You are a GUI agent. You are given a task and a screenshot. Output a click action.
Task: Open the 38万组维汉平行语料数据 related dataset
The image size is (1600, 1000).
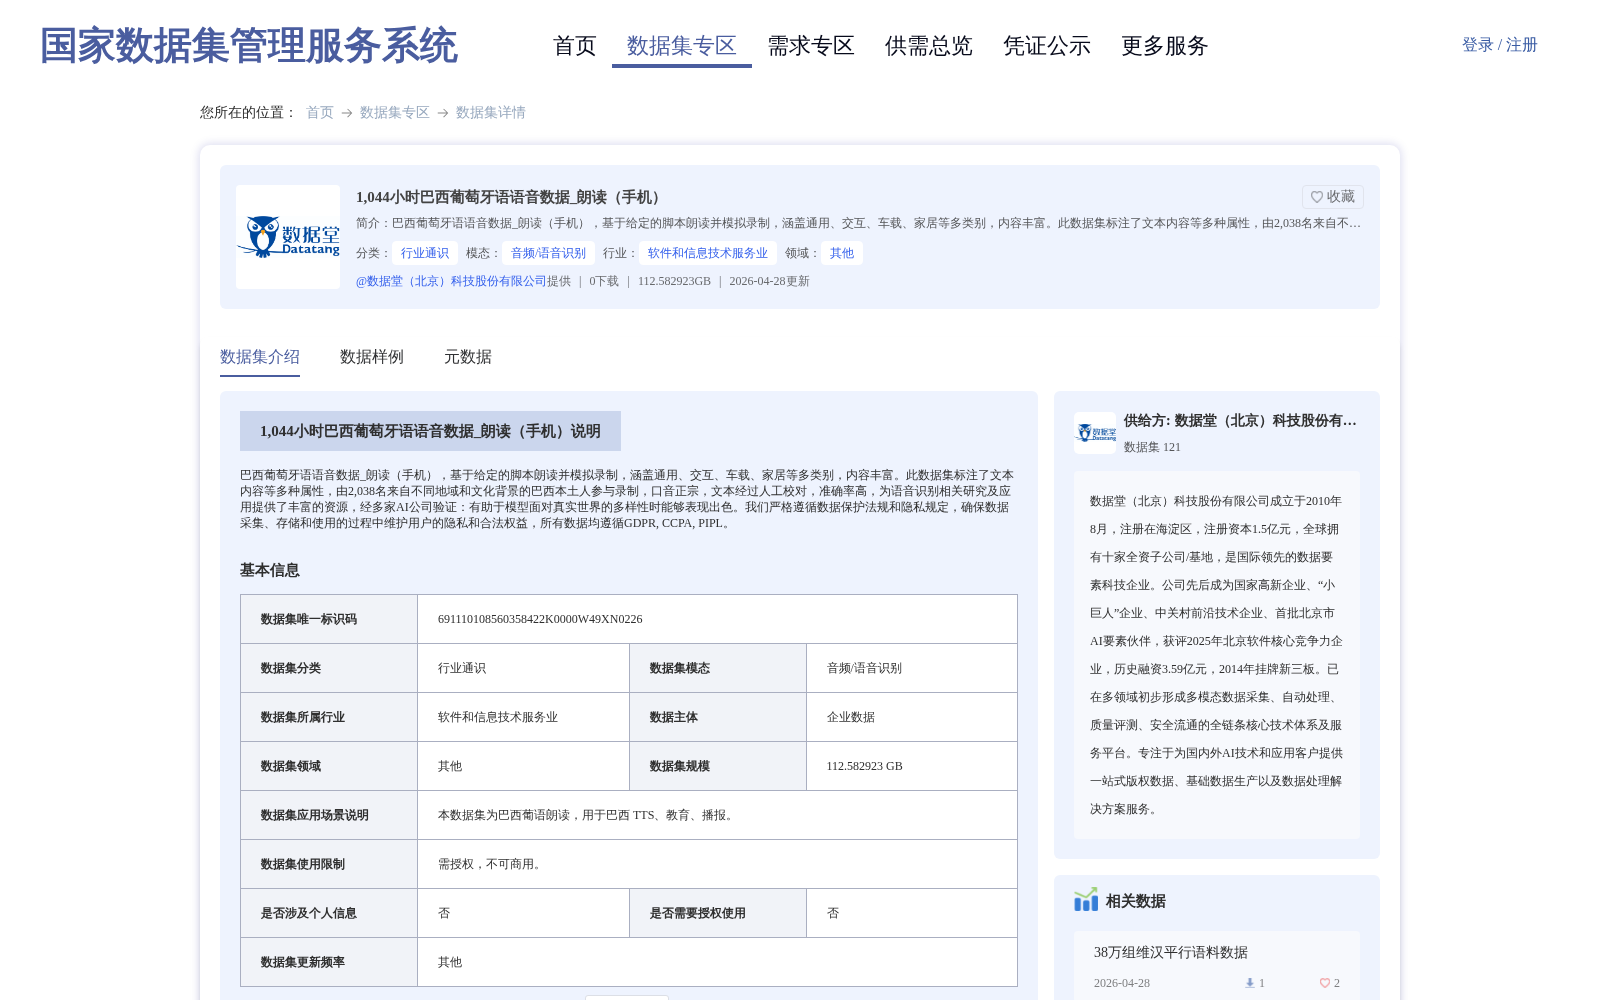[1171, 953]
